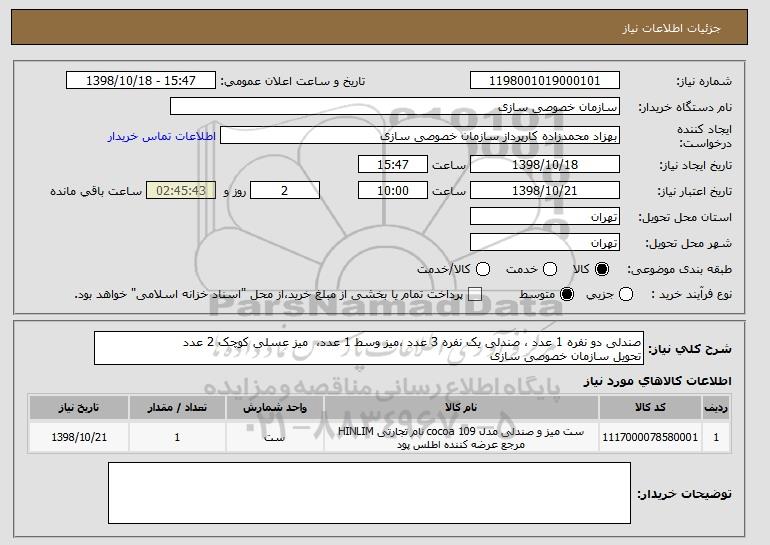Click product code 1117000078580001 cell
770x545 pixels.
tap(650, 437)
